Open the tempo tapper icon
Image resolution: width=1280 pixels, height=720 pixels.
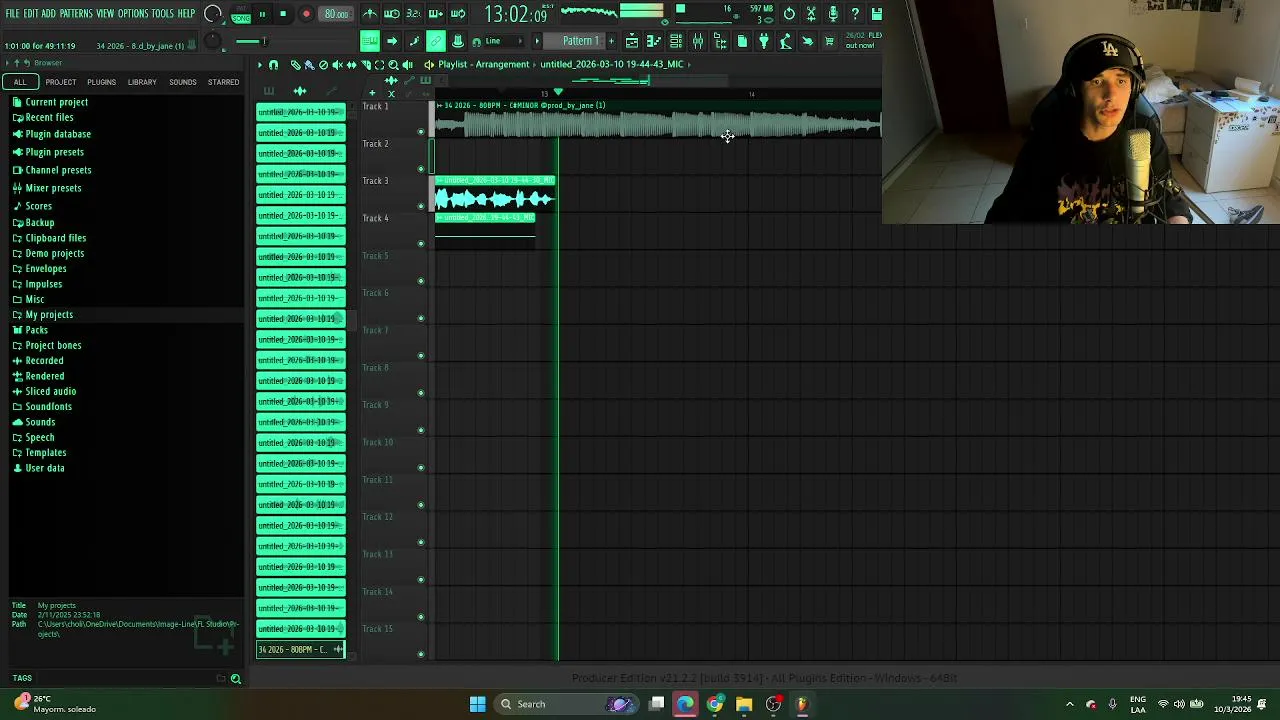coord(785,41)
